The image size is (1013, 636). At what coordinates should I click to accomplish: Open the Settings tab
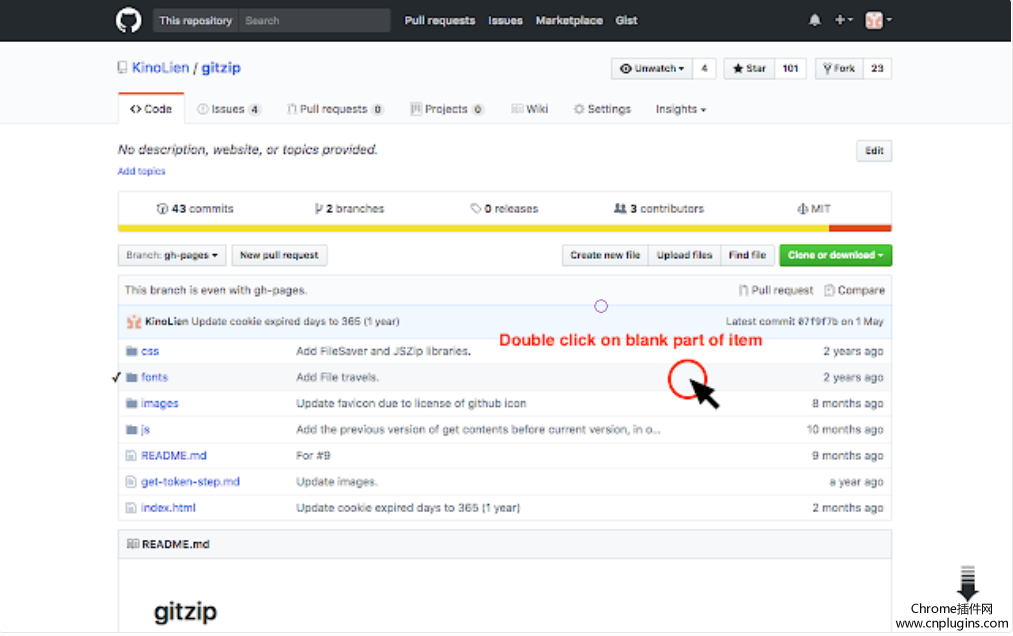[x=602, y=109]
